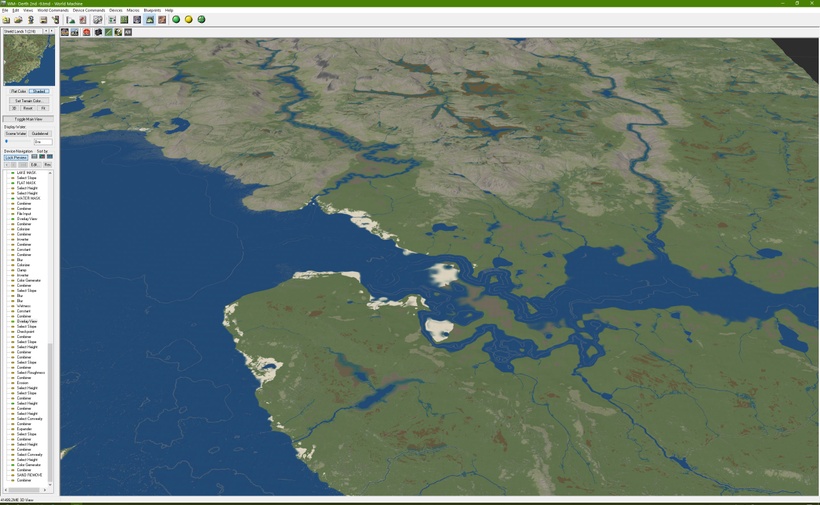Image resolution: width=820 pixels, height=505 pixels.
Task: Select the highlighted 3D terrain view icon
Action: (150, 19)
